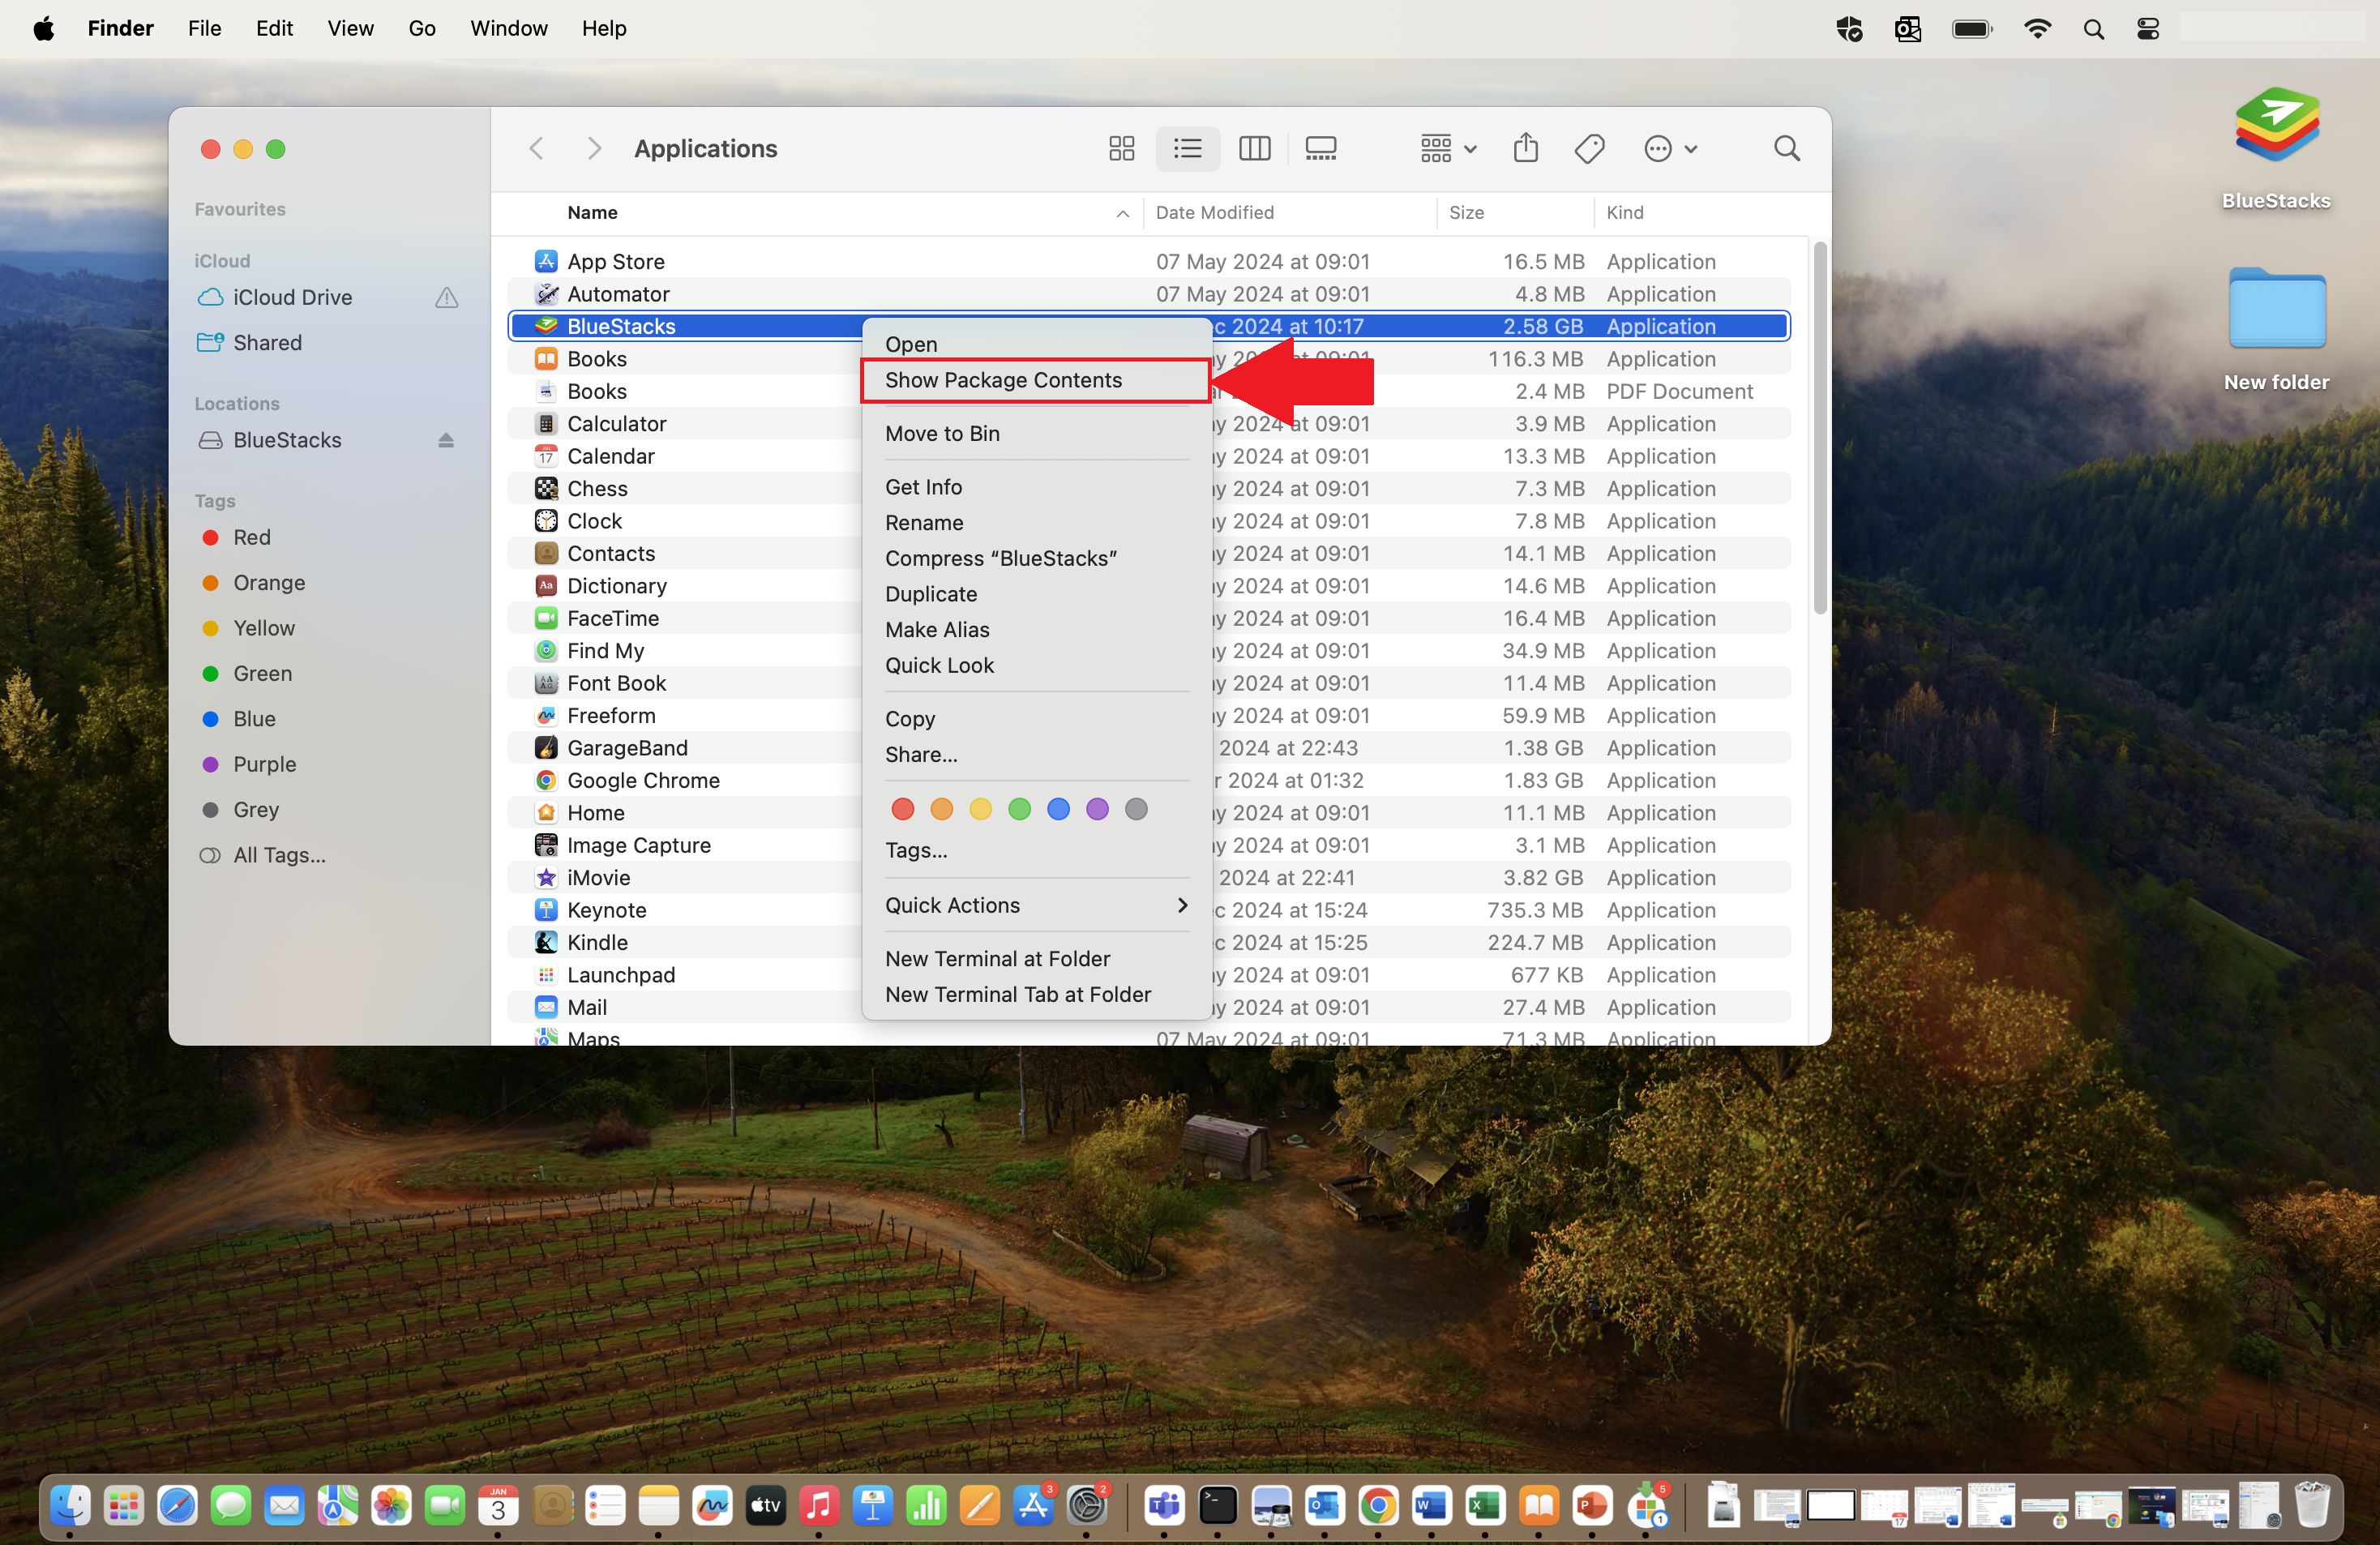Open Control Centre in the menu bar
The height and width of the screenshot is (1545, 2380).
pos(2148,29)
